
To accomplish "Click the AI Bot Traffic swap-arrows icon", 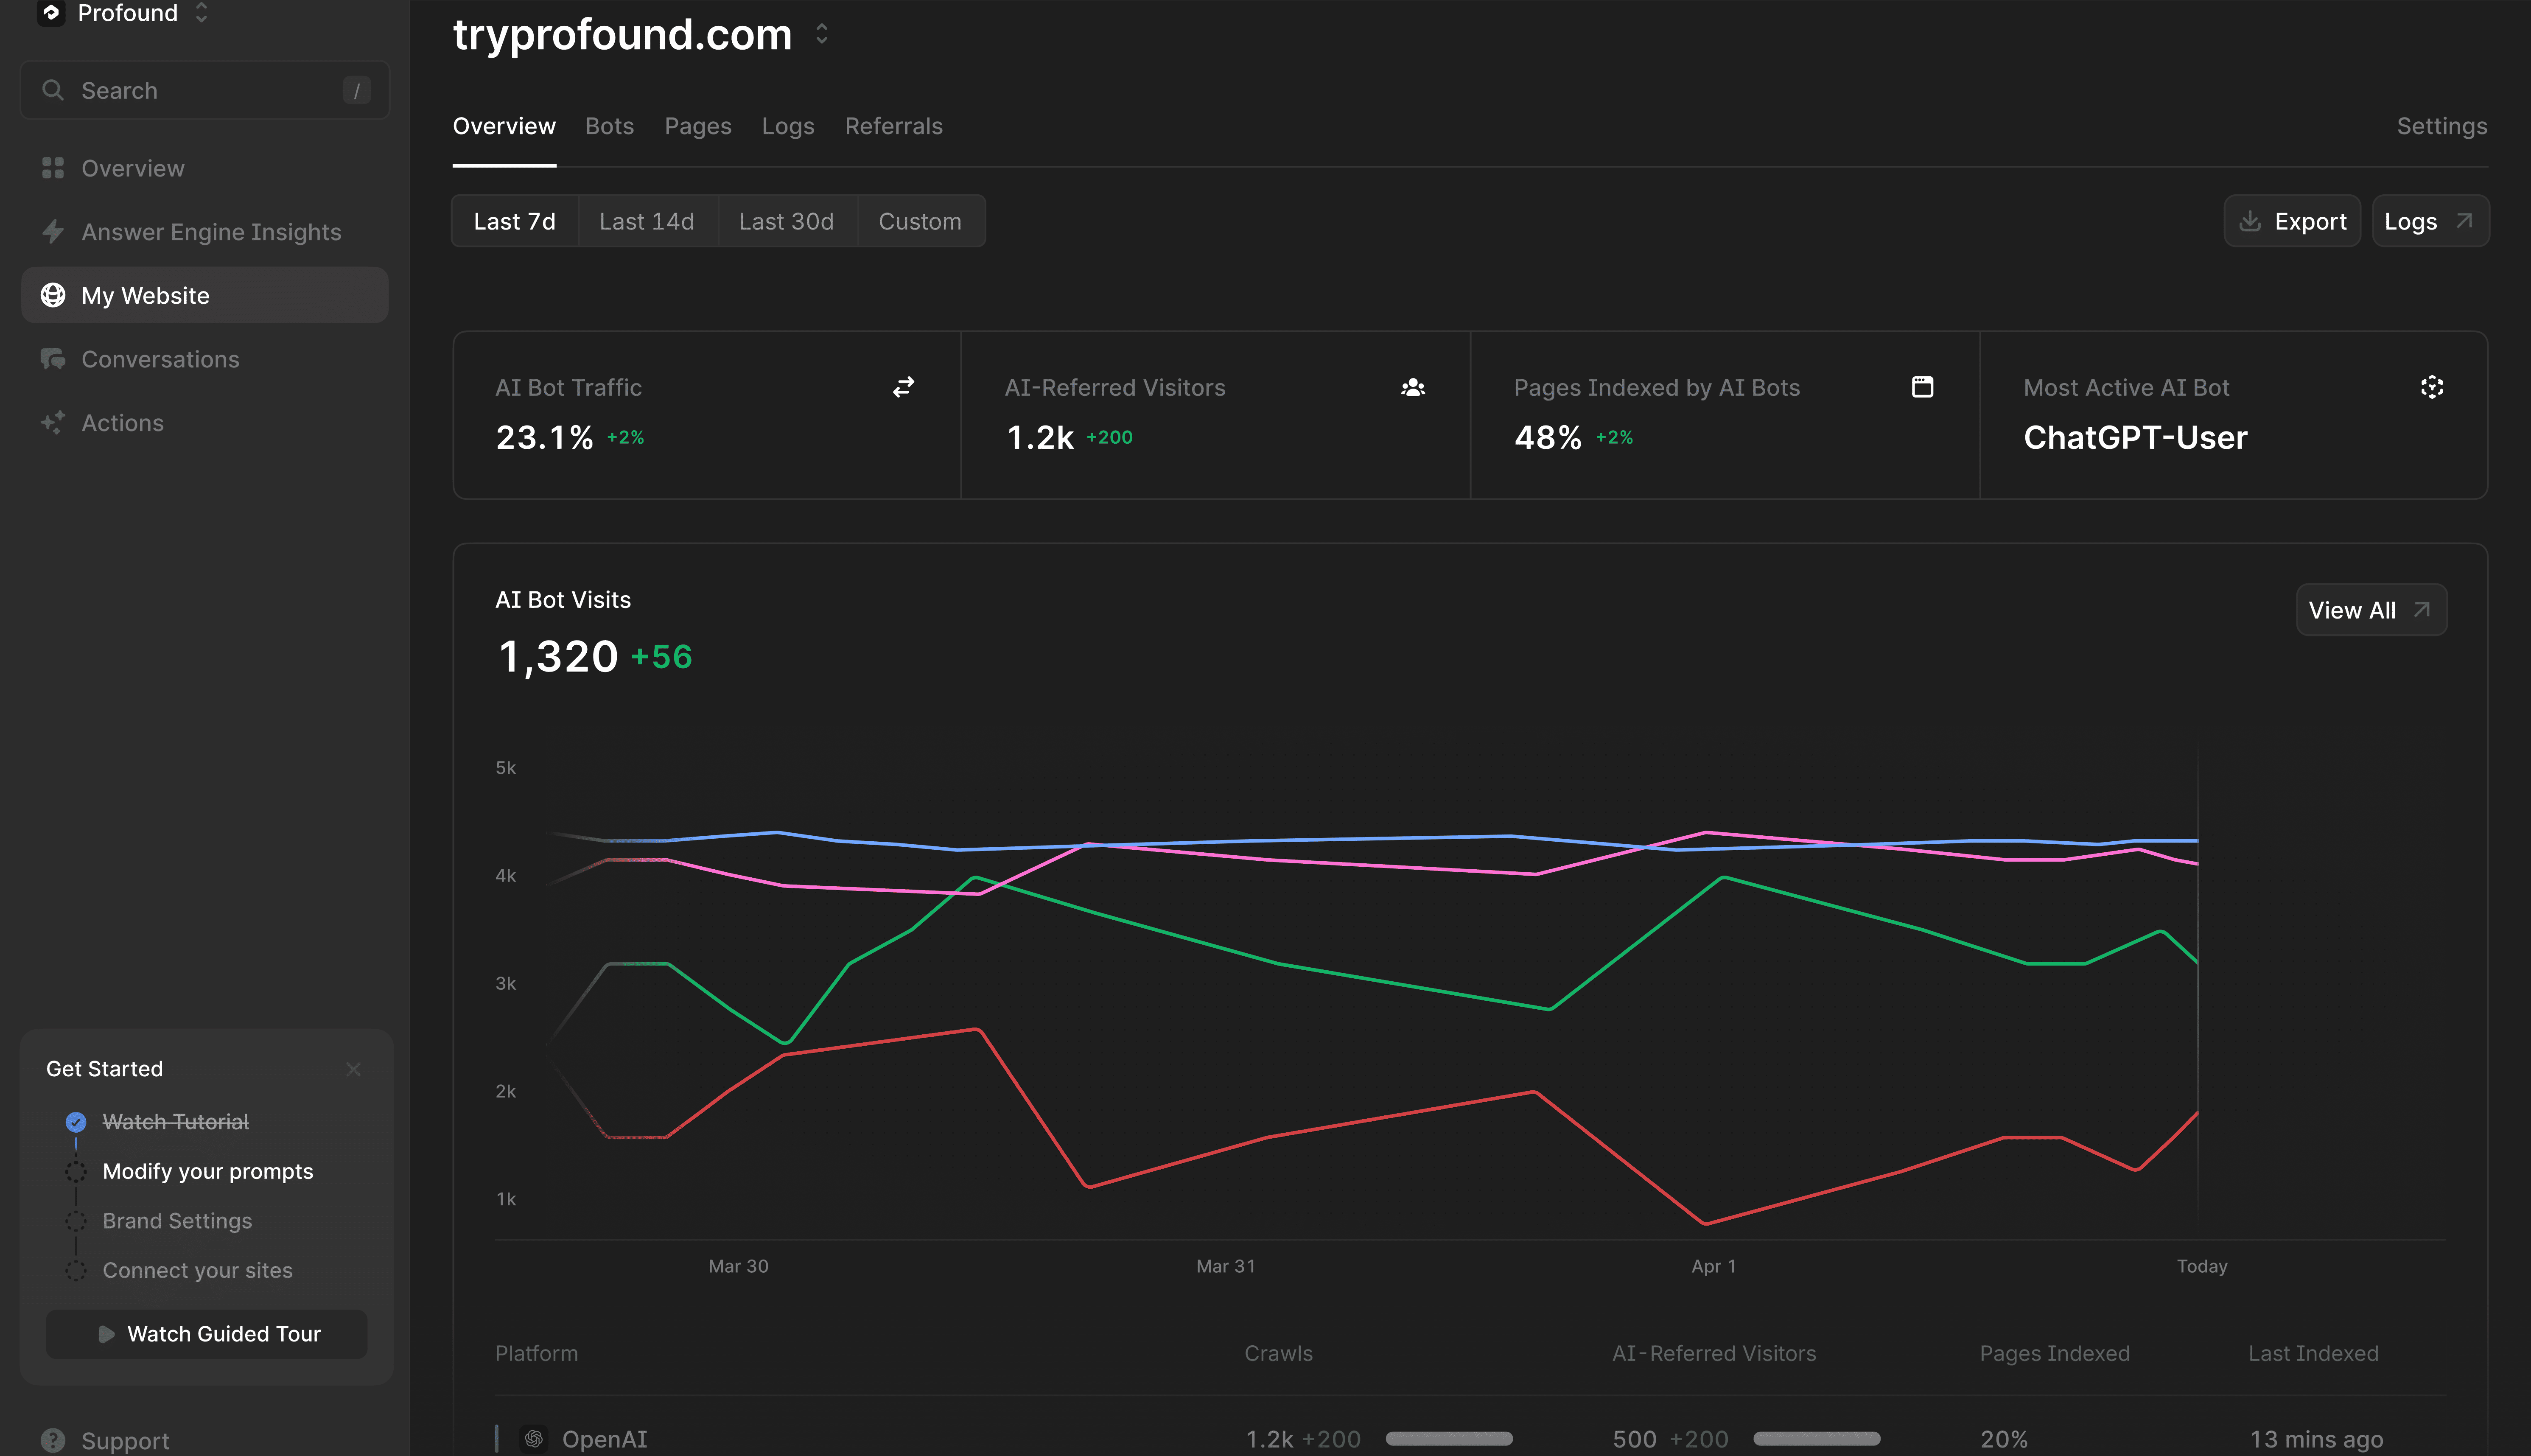I will (x=903, y=387).
